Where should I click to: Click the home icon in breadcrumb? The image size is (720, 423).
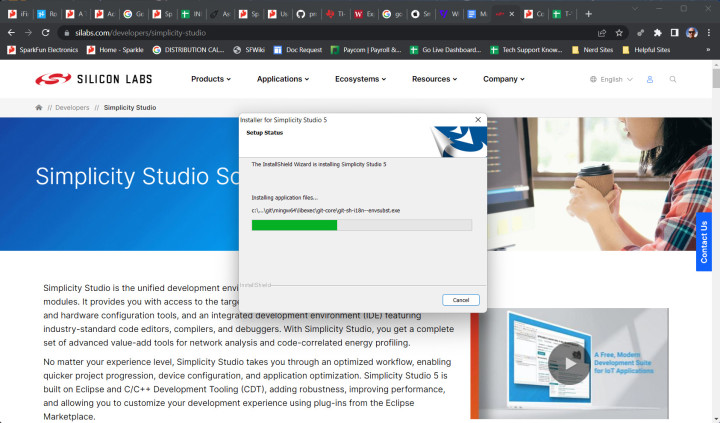coord(39,107)
